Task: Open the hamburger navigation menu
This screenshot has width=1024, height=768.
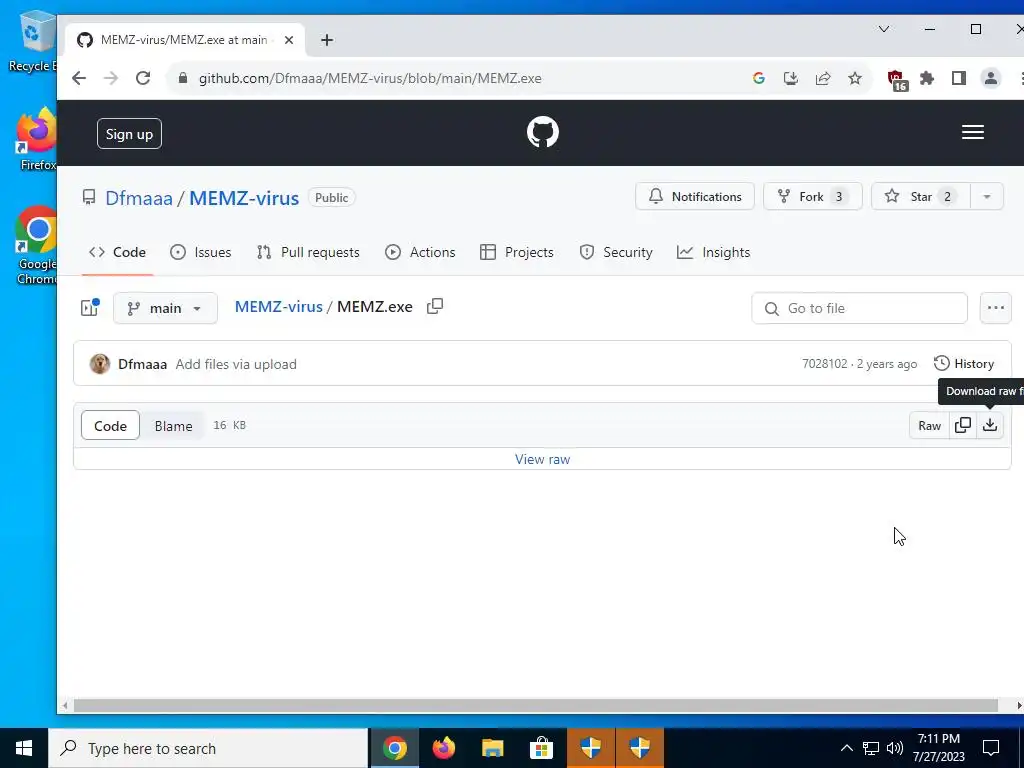Action: click(x=972, y=132)
